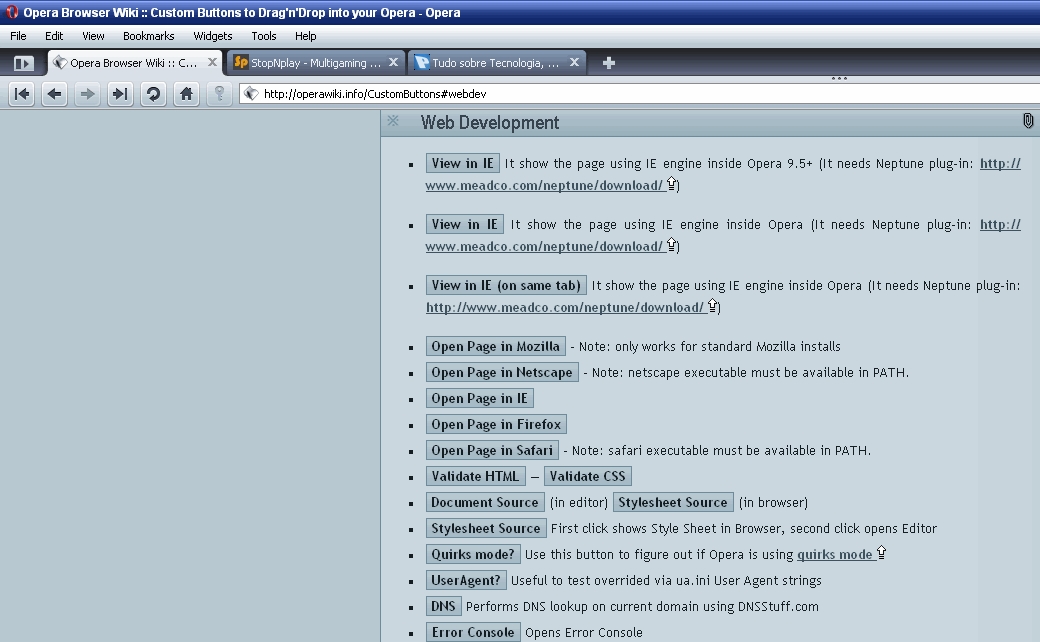Open the quirks mode hyperlink
The height and width of the screenshot is (642, 1040).
tap(834, 555)
